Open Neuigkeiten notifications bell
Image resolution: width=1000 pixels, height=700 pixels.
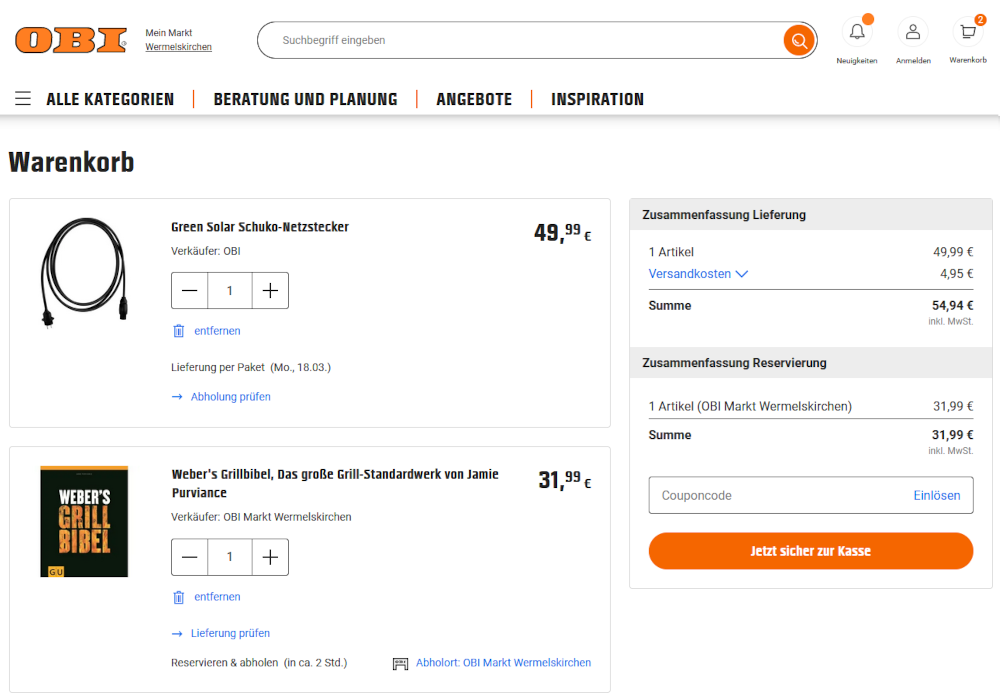857,32
